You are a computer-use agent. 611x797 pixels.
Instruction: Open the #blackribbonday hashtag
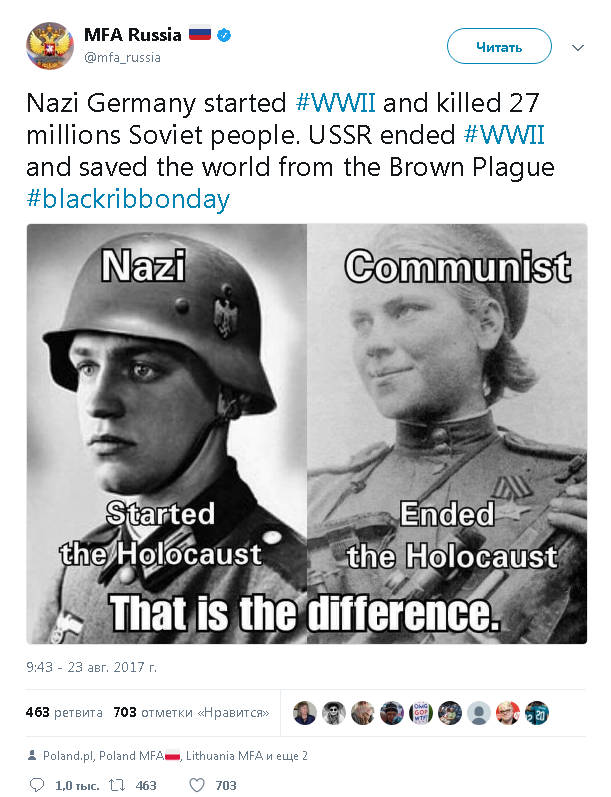point(128,198)
